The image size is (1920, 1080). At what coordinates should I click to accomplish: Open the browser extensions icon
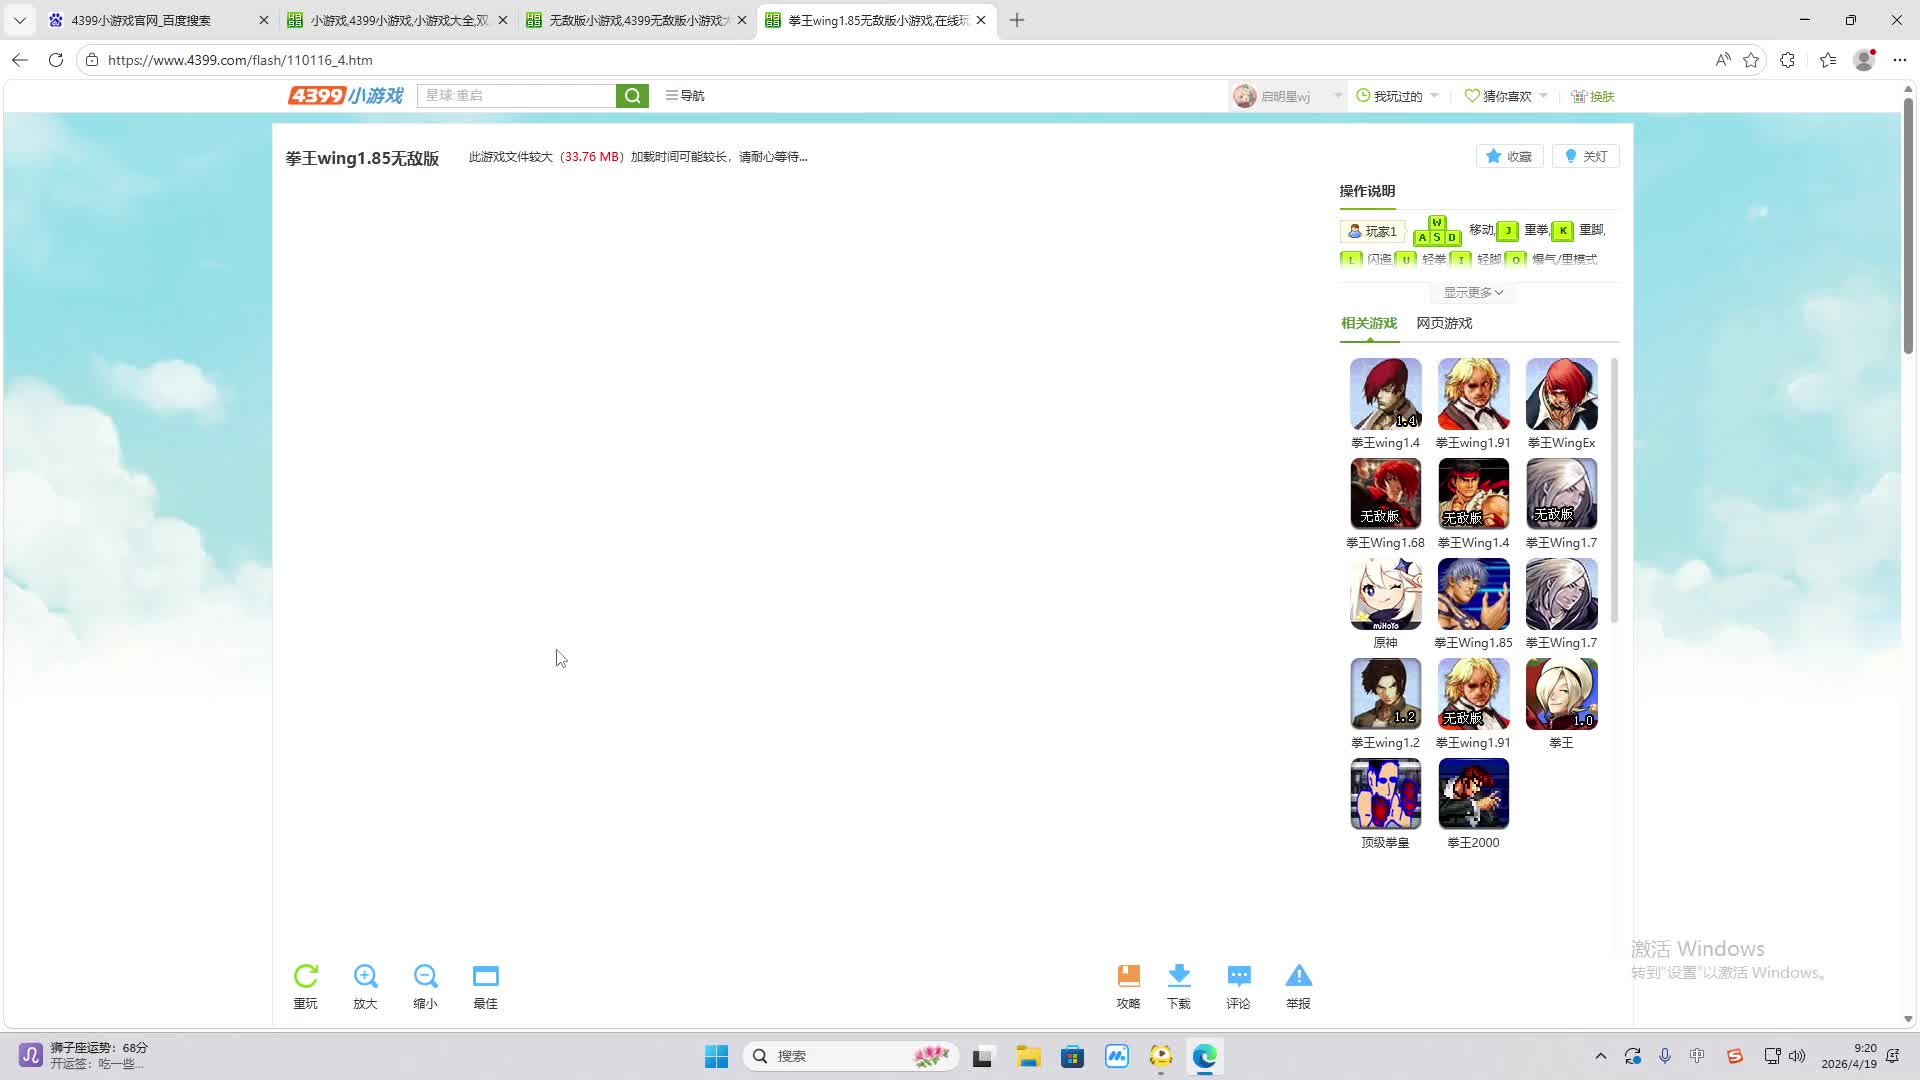tap(1788, 60)
